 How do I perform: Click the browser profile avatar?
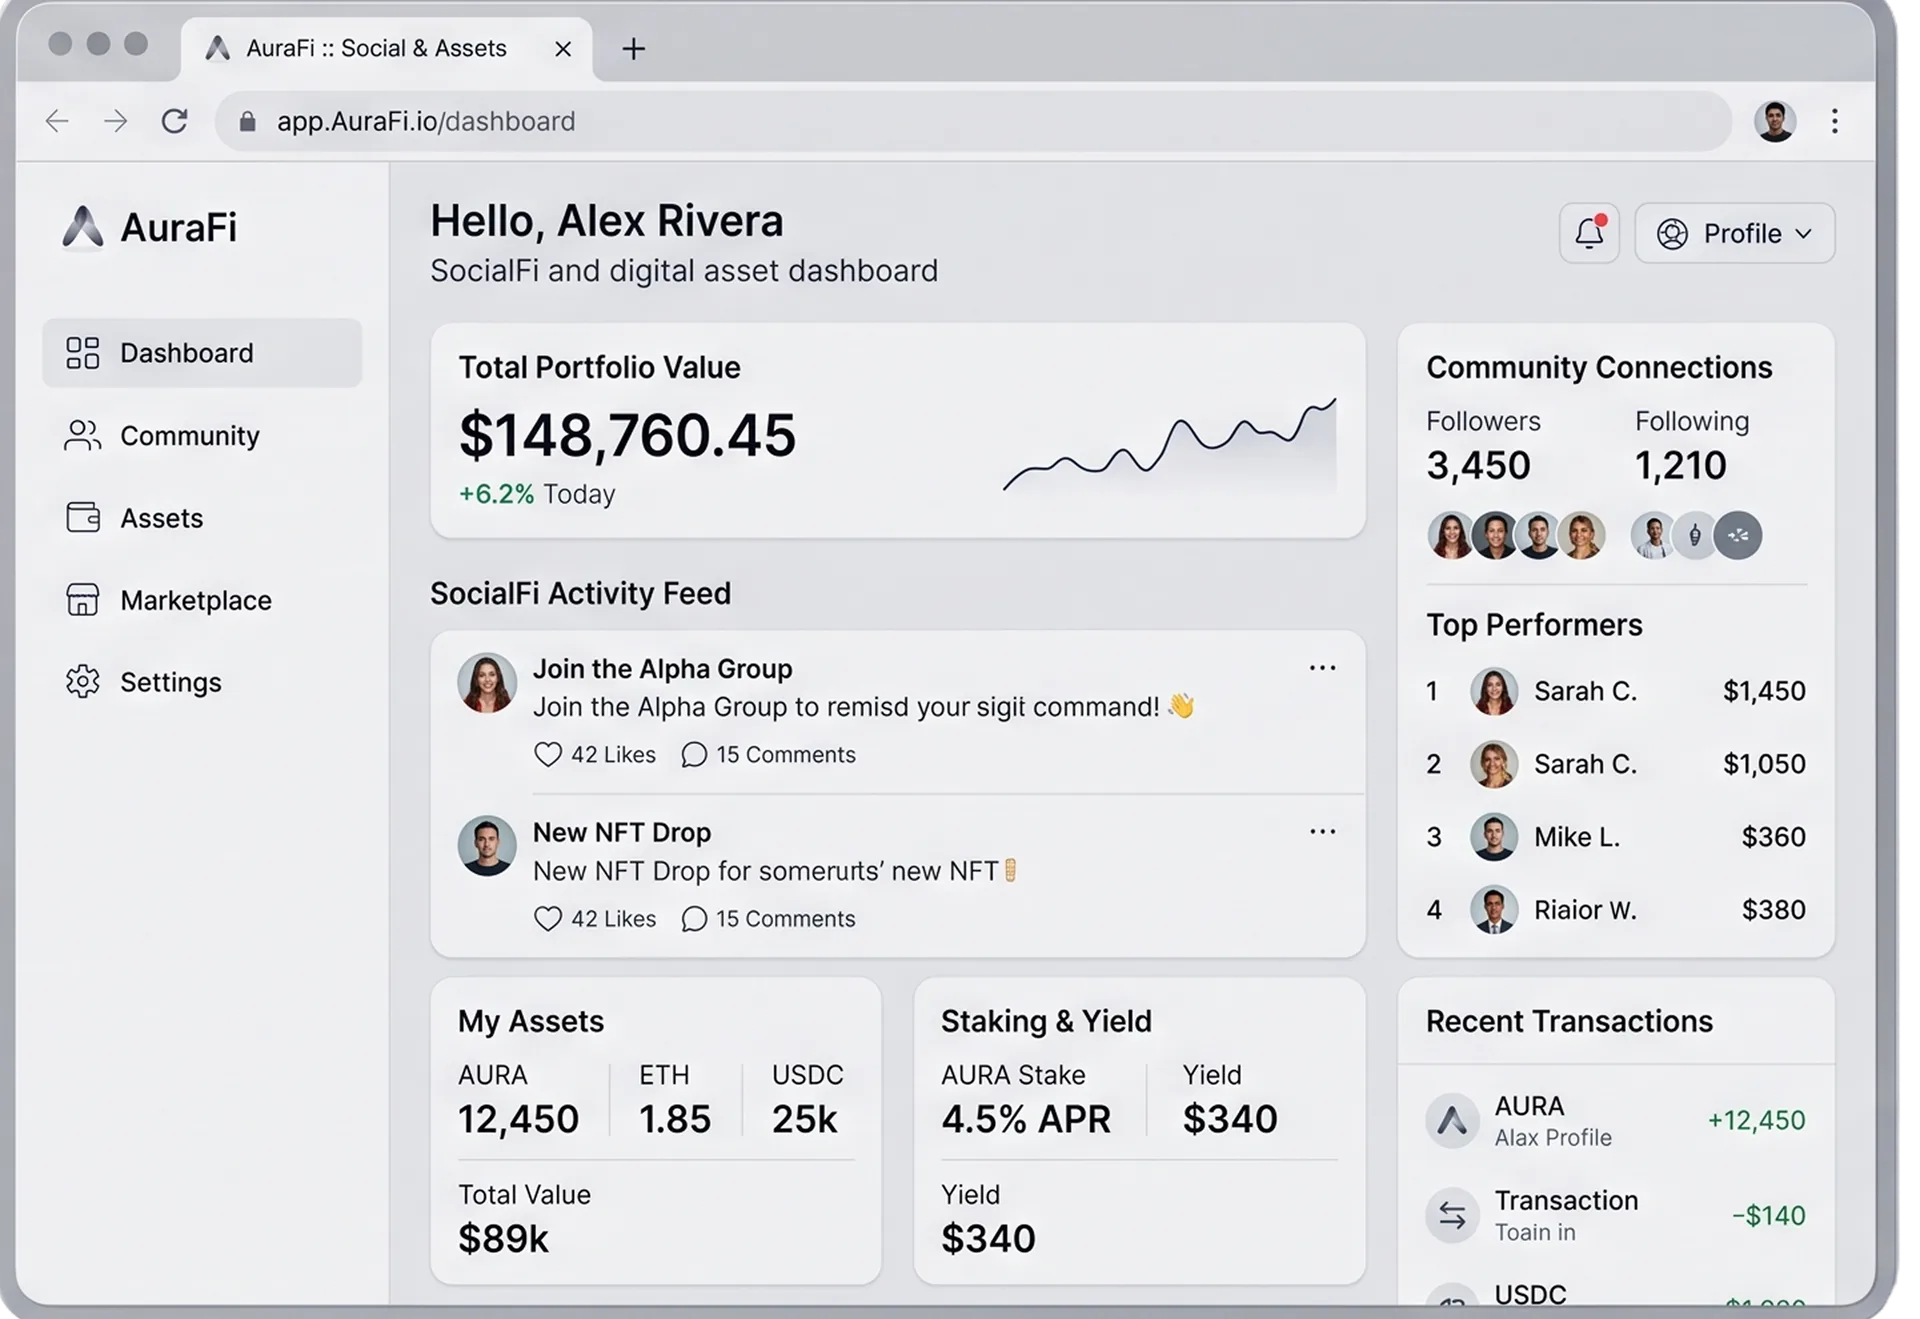[1775, 121]
